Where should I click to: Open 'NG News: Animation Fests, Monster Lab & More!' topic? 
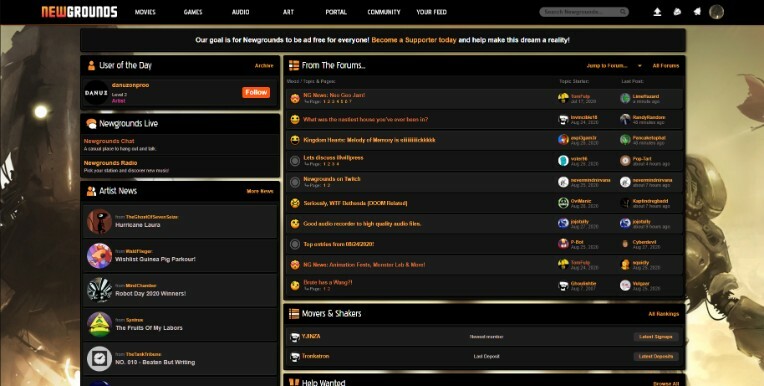(364, 265)
